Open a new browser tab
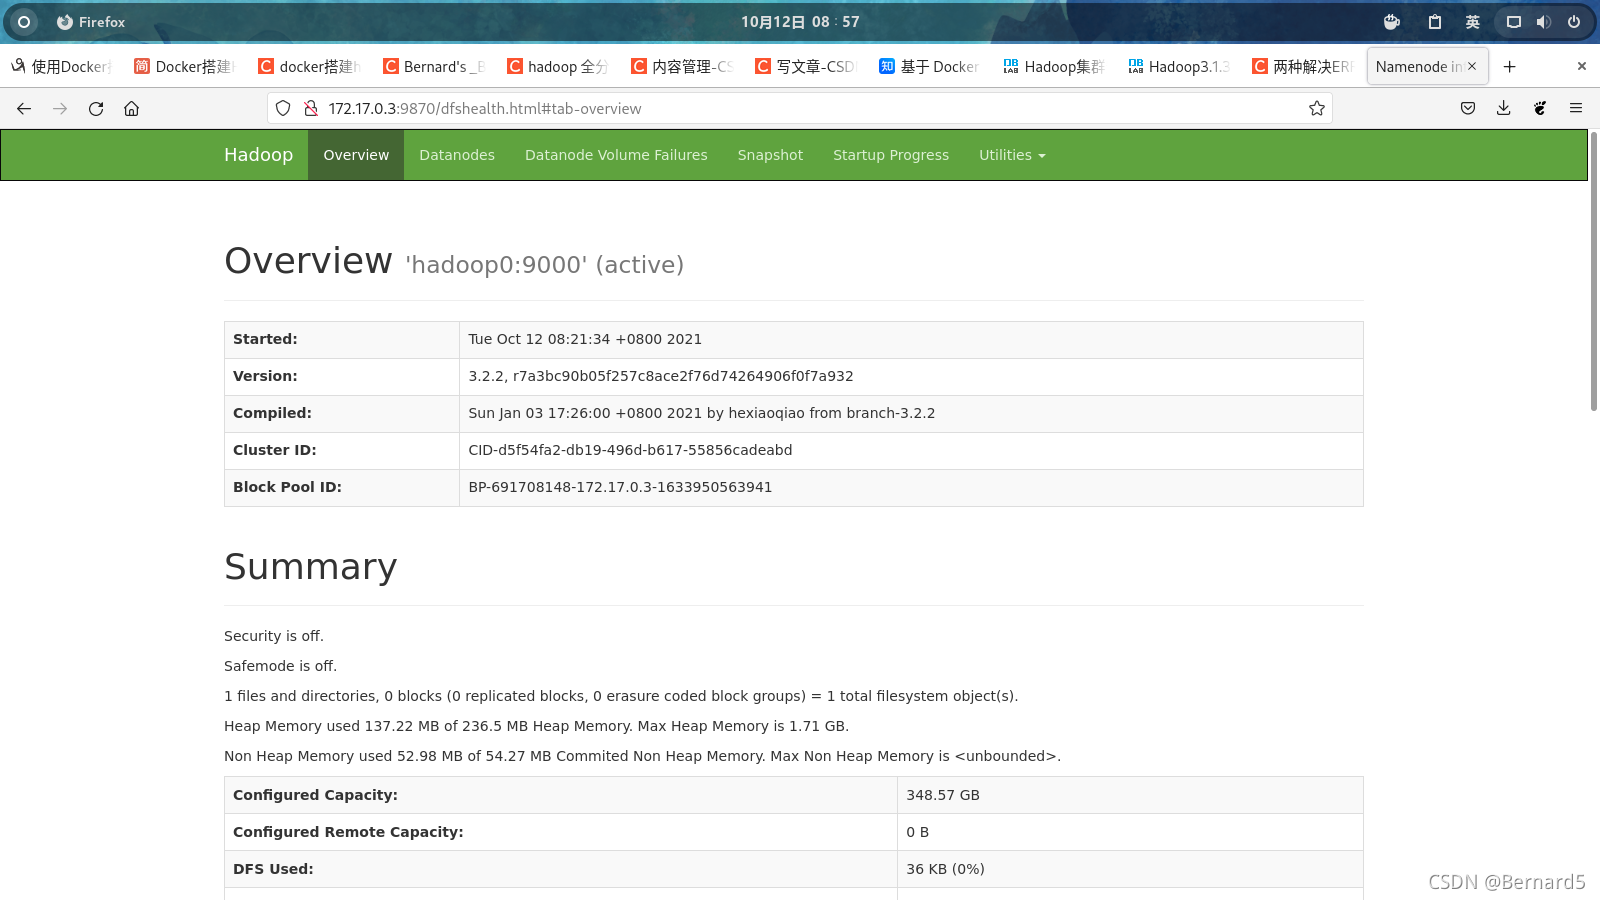 1510,66
